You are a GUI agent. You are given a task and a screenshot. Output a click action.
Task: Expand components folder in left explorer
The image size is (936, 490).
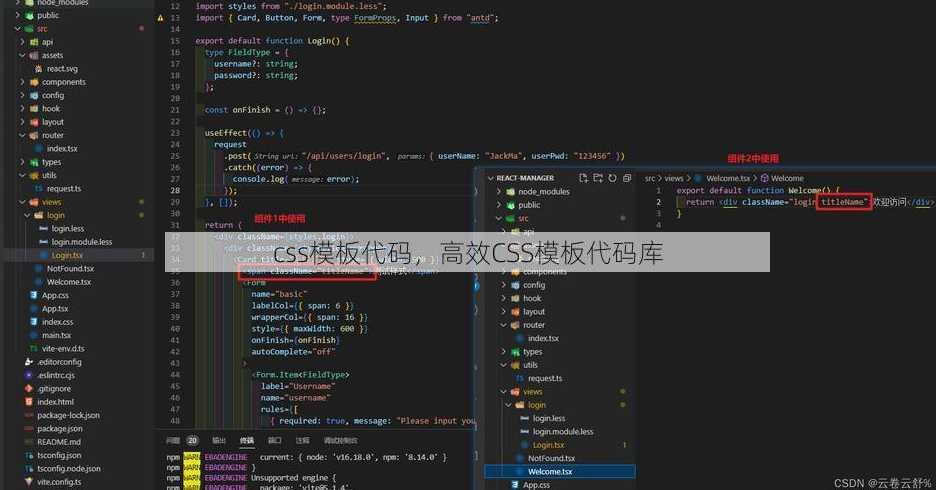pyautogui.click(x=22, y=82)
